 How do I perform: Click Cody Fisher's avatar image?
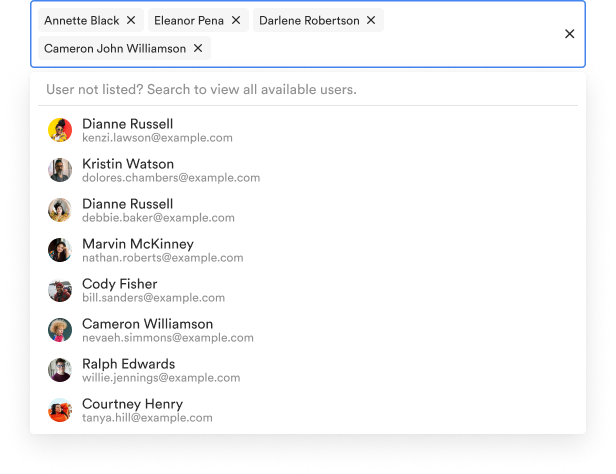coord(60,290)
